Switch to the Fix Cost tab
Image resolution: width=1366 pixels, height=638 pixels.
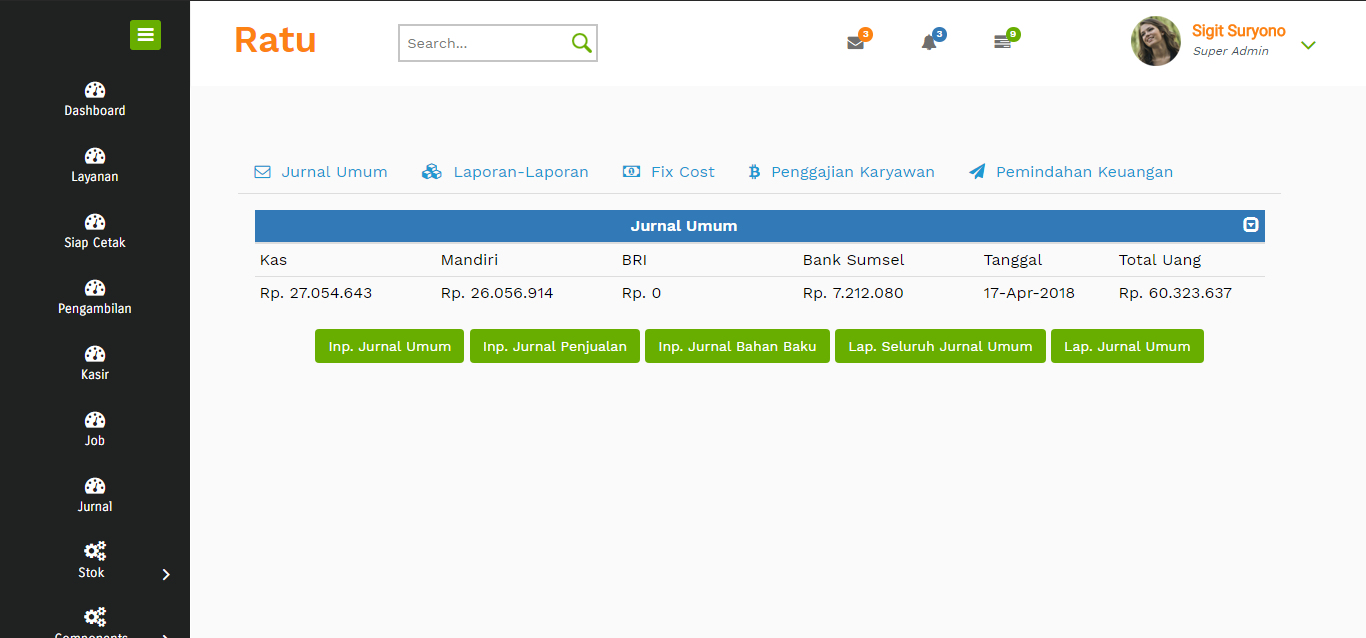coord(669,172)
